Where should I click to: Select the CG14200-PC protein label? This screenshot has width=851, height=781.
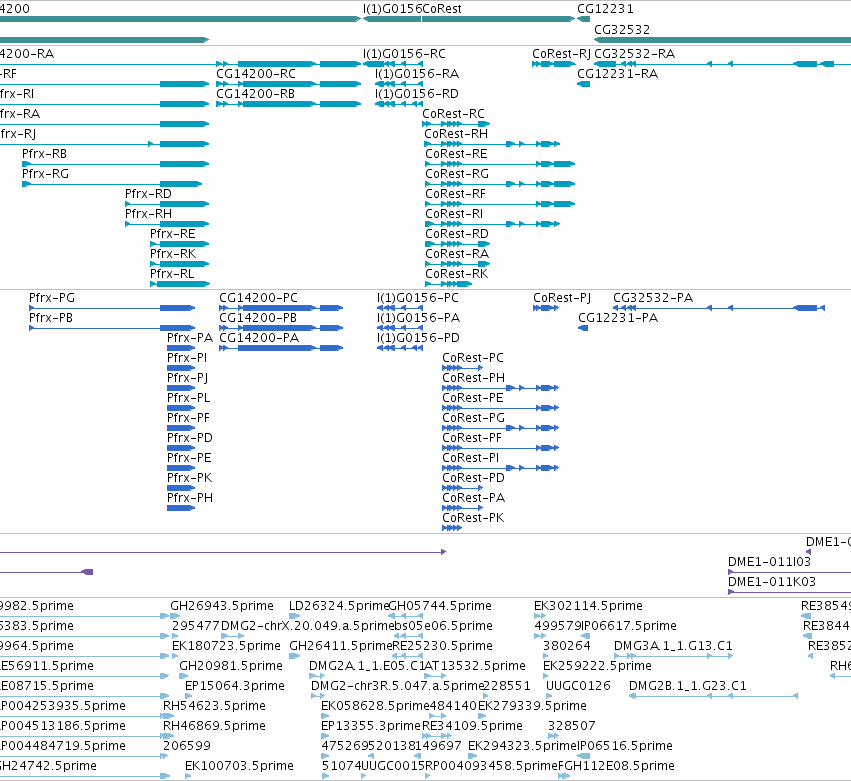[258, 298]
